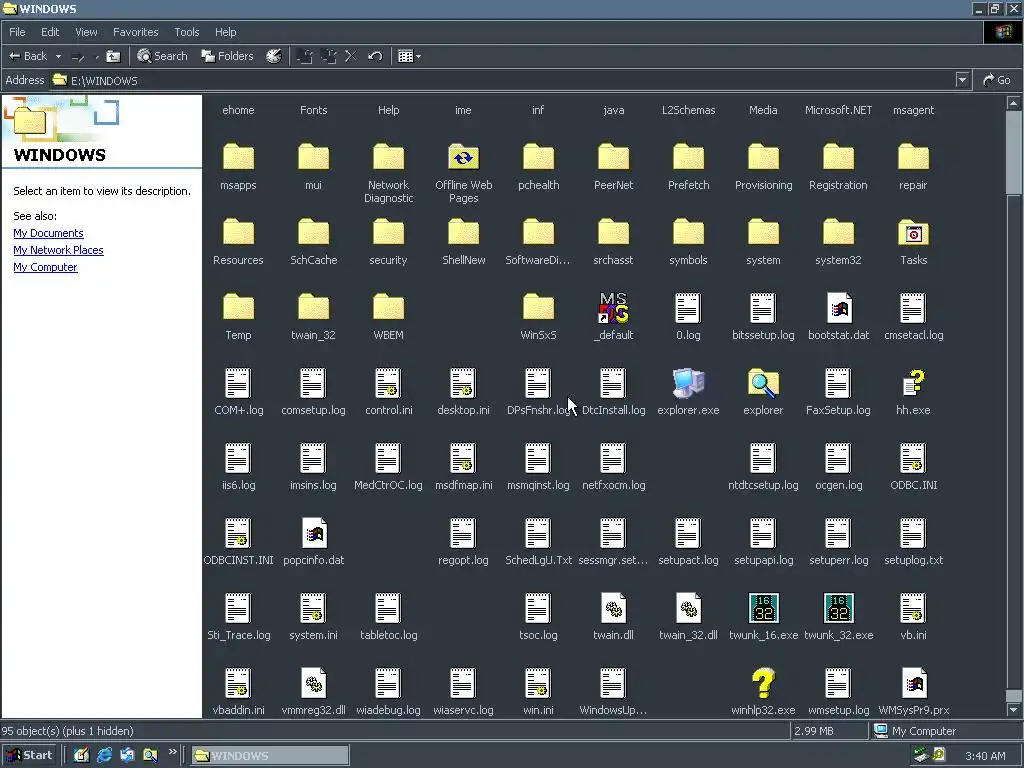
Task: Select win.ini file icon
Action: tap(538, 684)
